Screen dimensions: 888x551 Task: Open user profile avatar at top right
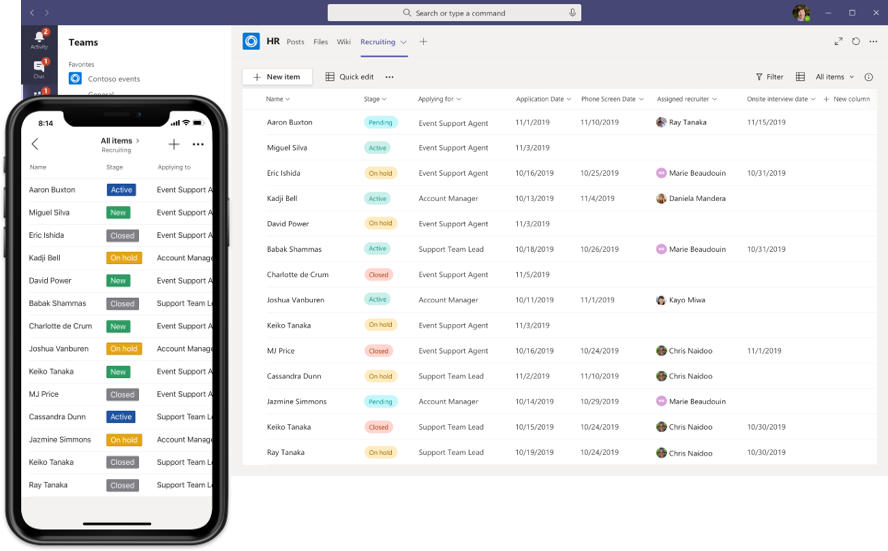click(x=801, y=13)
